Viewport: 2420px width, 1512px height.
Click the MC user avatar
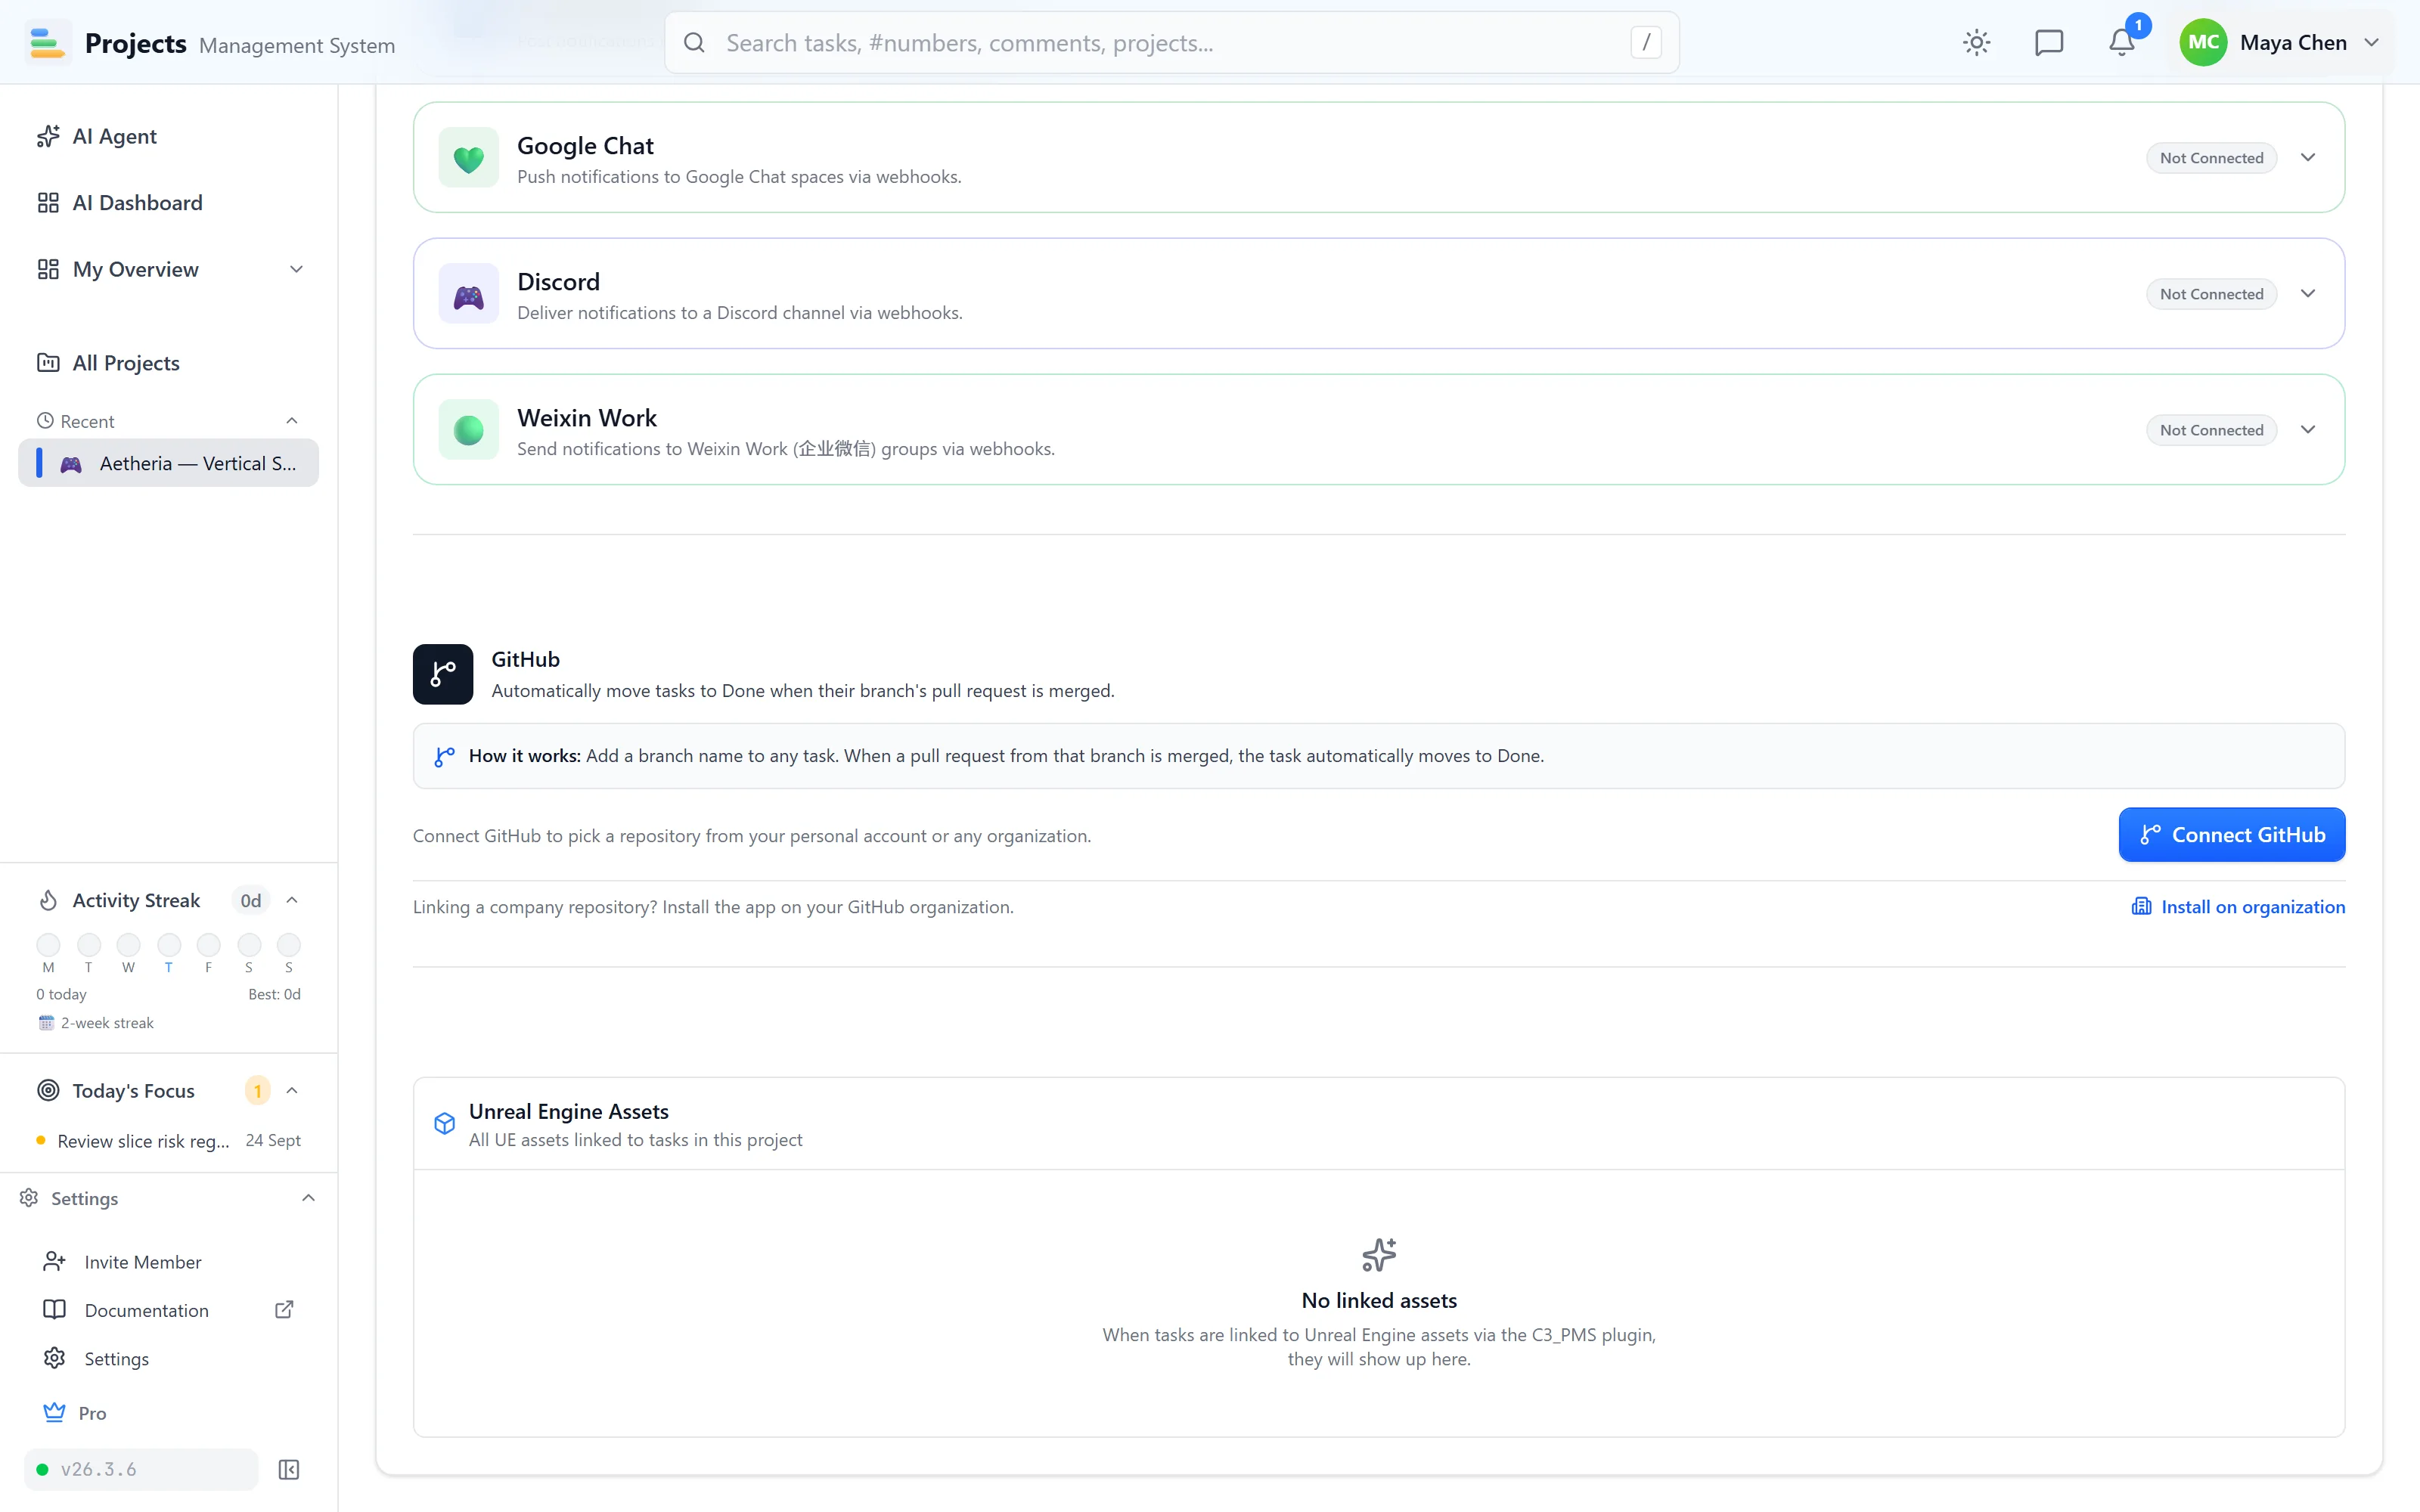(x=2203, y=42)
